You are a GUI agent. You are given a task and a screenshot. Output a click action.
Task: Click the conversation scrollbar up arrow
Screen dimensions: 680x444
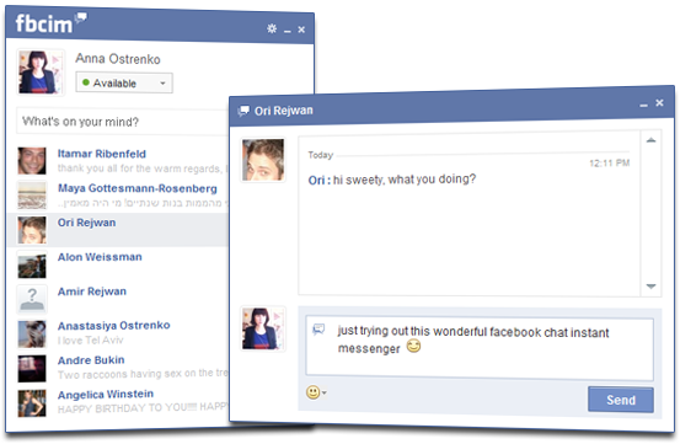[x=651, y=140]
